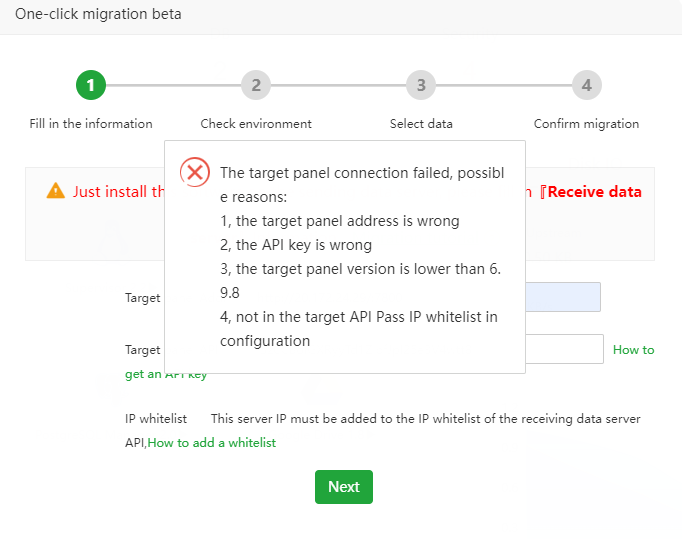Click the step 2 circle indicator
The image size is (682, 539).
point(256,85)
